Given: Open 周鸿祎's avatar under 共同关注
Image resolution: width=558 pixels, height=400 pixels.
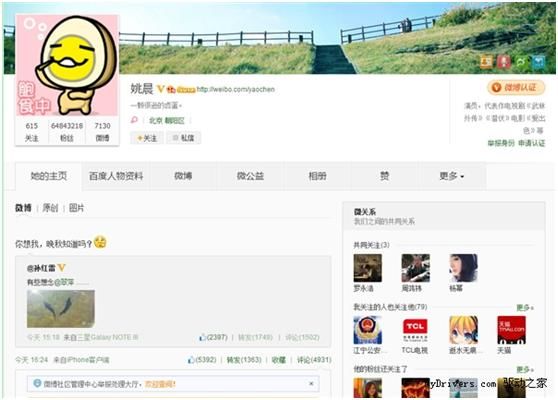Looking at the screenshot, I should click(415, 268).
